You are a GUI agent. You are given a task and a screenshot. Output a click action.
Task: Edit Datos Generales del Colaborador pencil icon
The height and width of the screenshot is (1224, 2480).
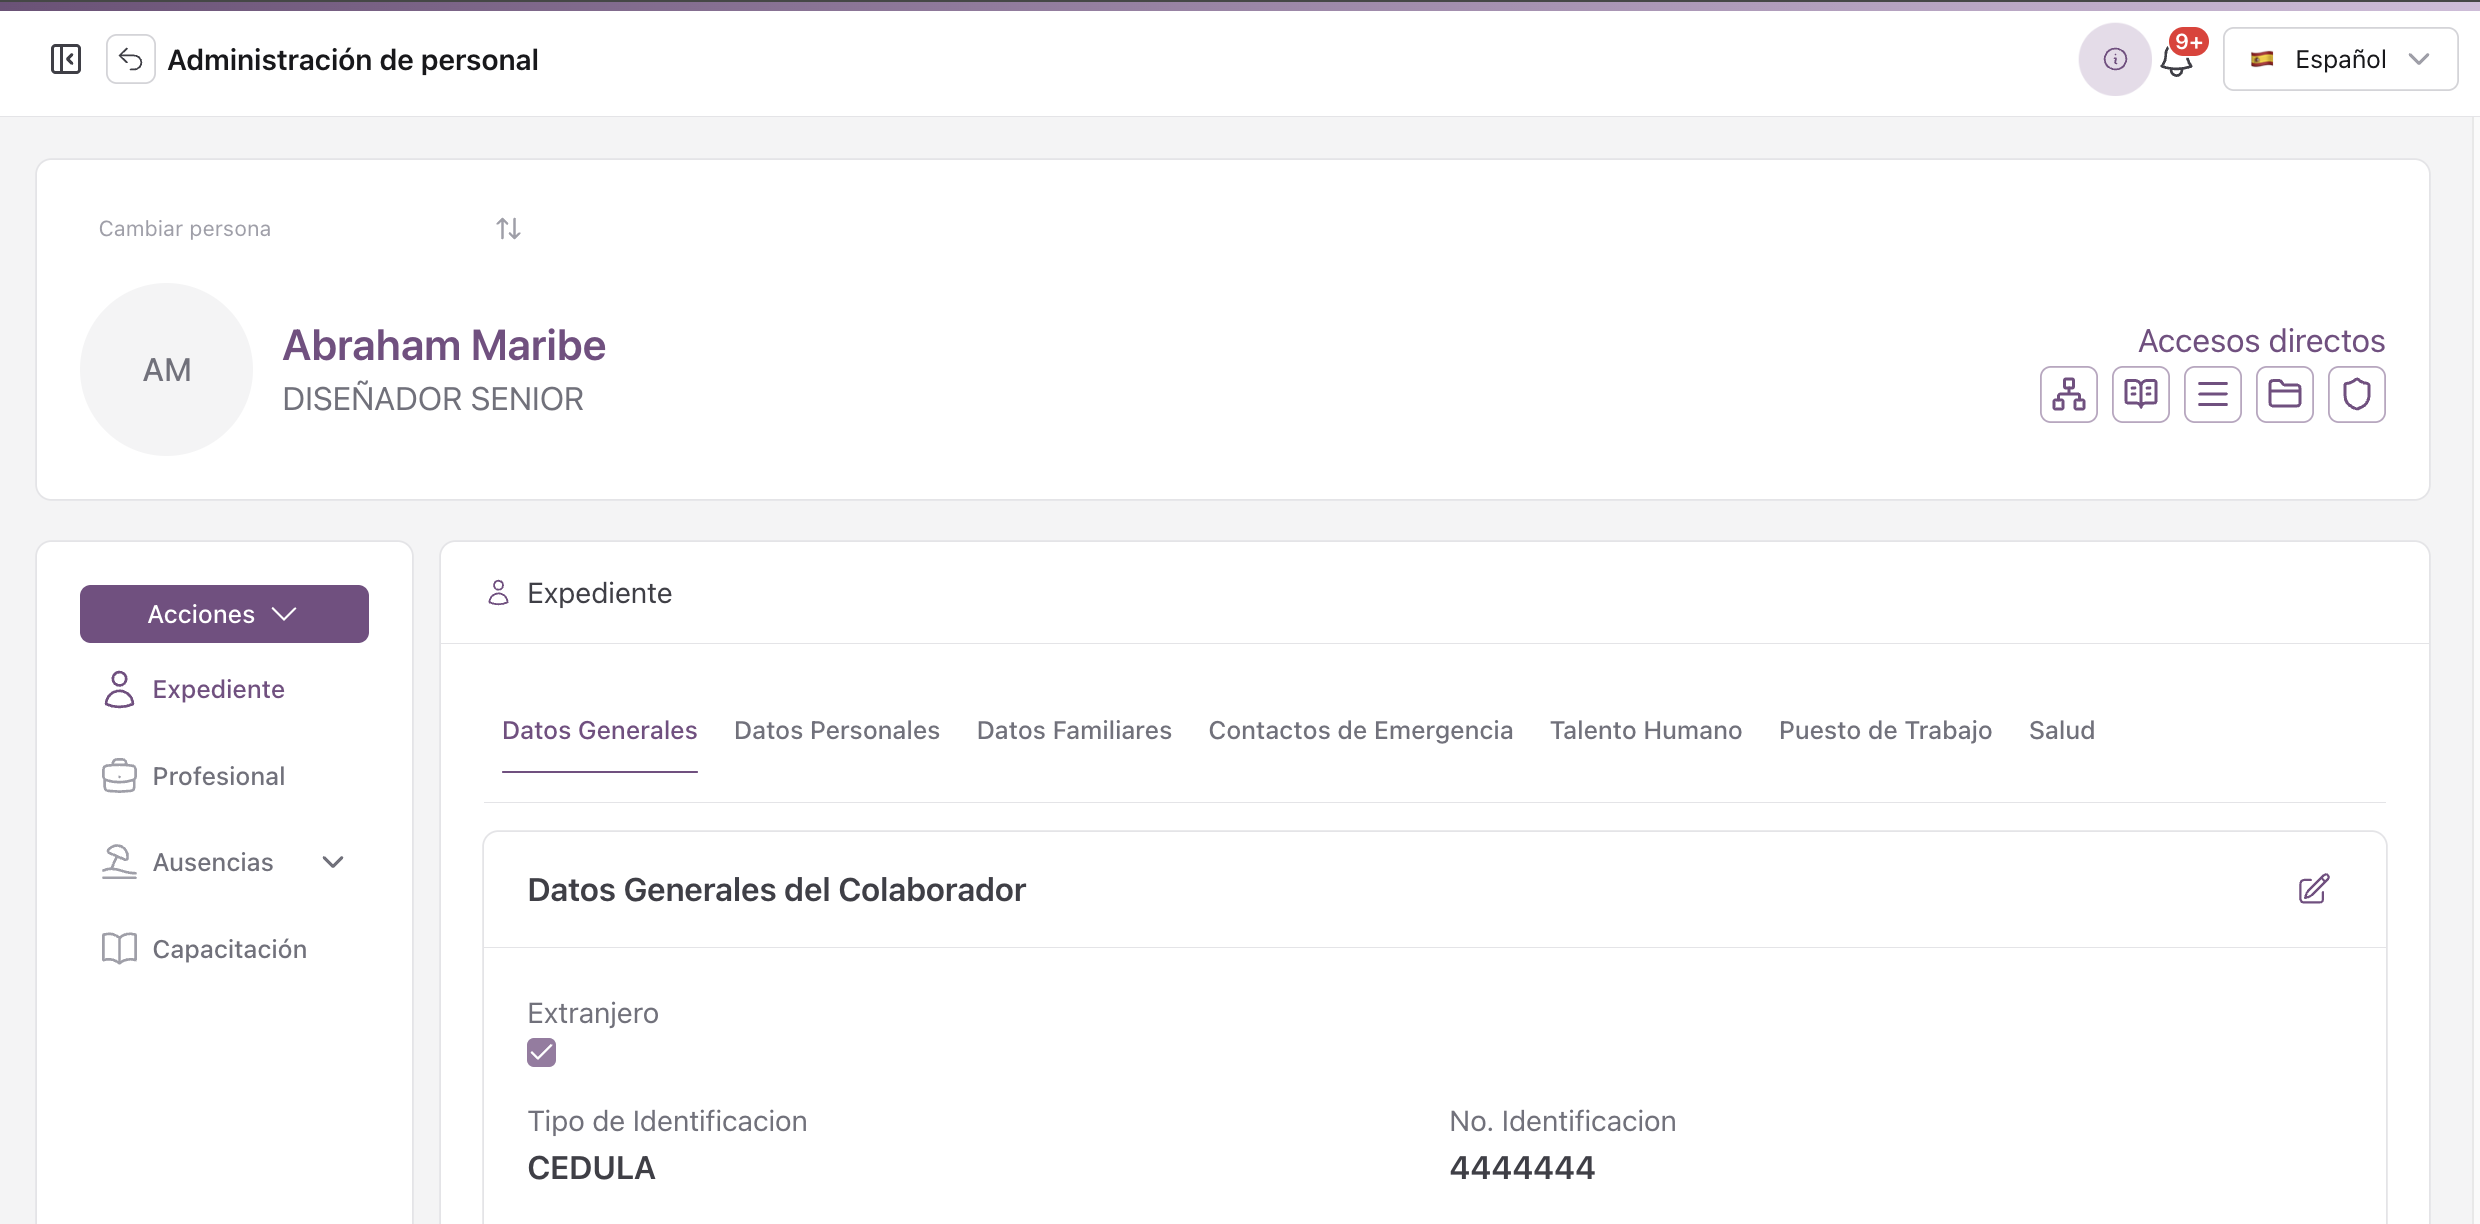point(2314,889)
